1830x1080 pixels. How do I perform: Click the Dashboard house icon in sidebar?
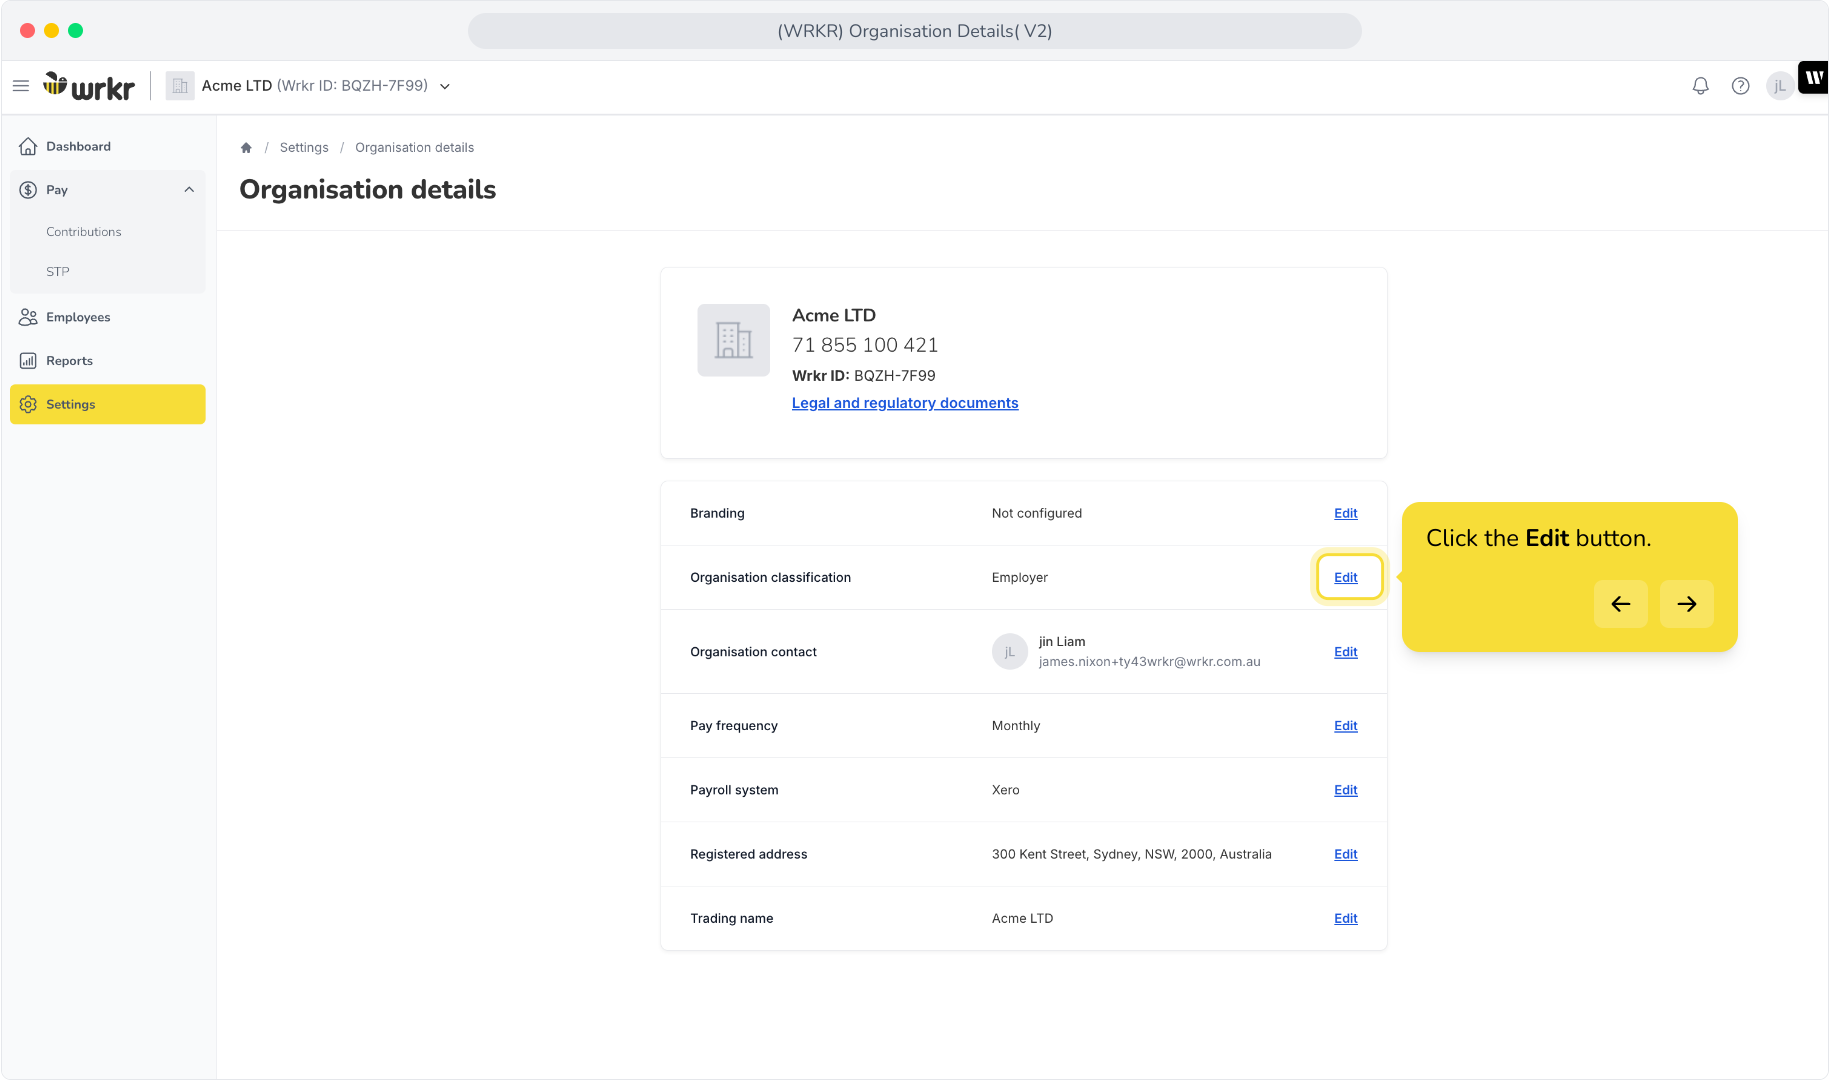click(x=28, y=146)
